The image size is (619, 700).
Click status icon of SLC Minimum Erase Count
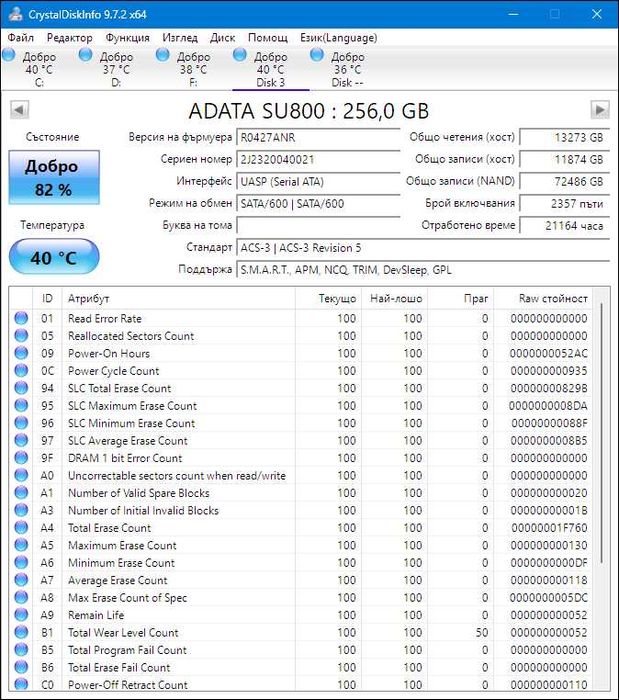tap(21, 423)
